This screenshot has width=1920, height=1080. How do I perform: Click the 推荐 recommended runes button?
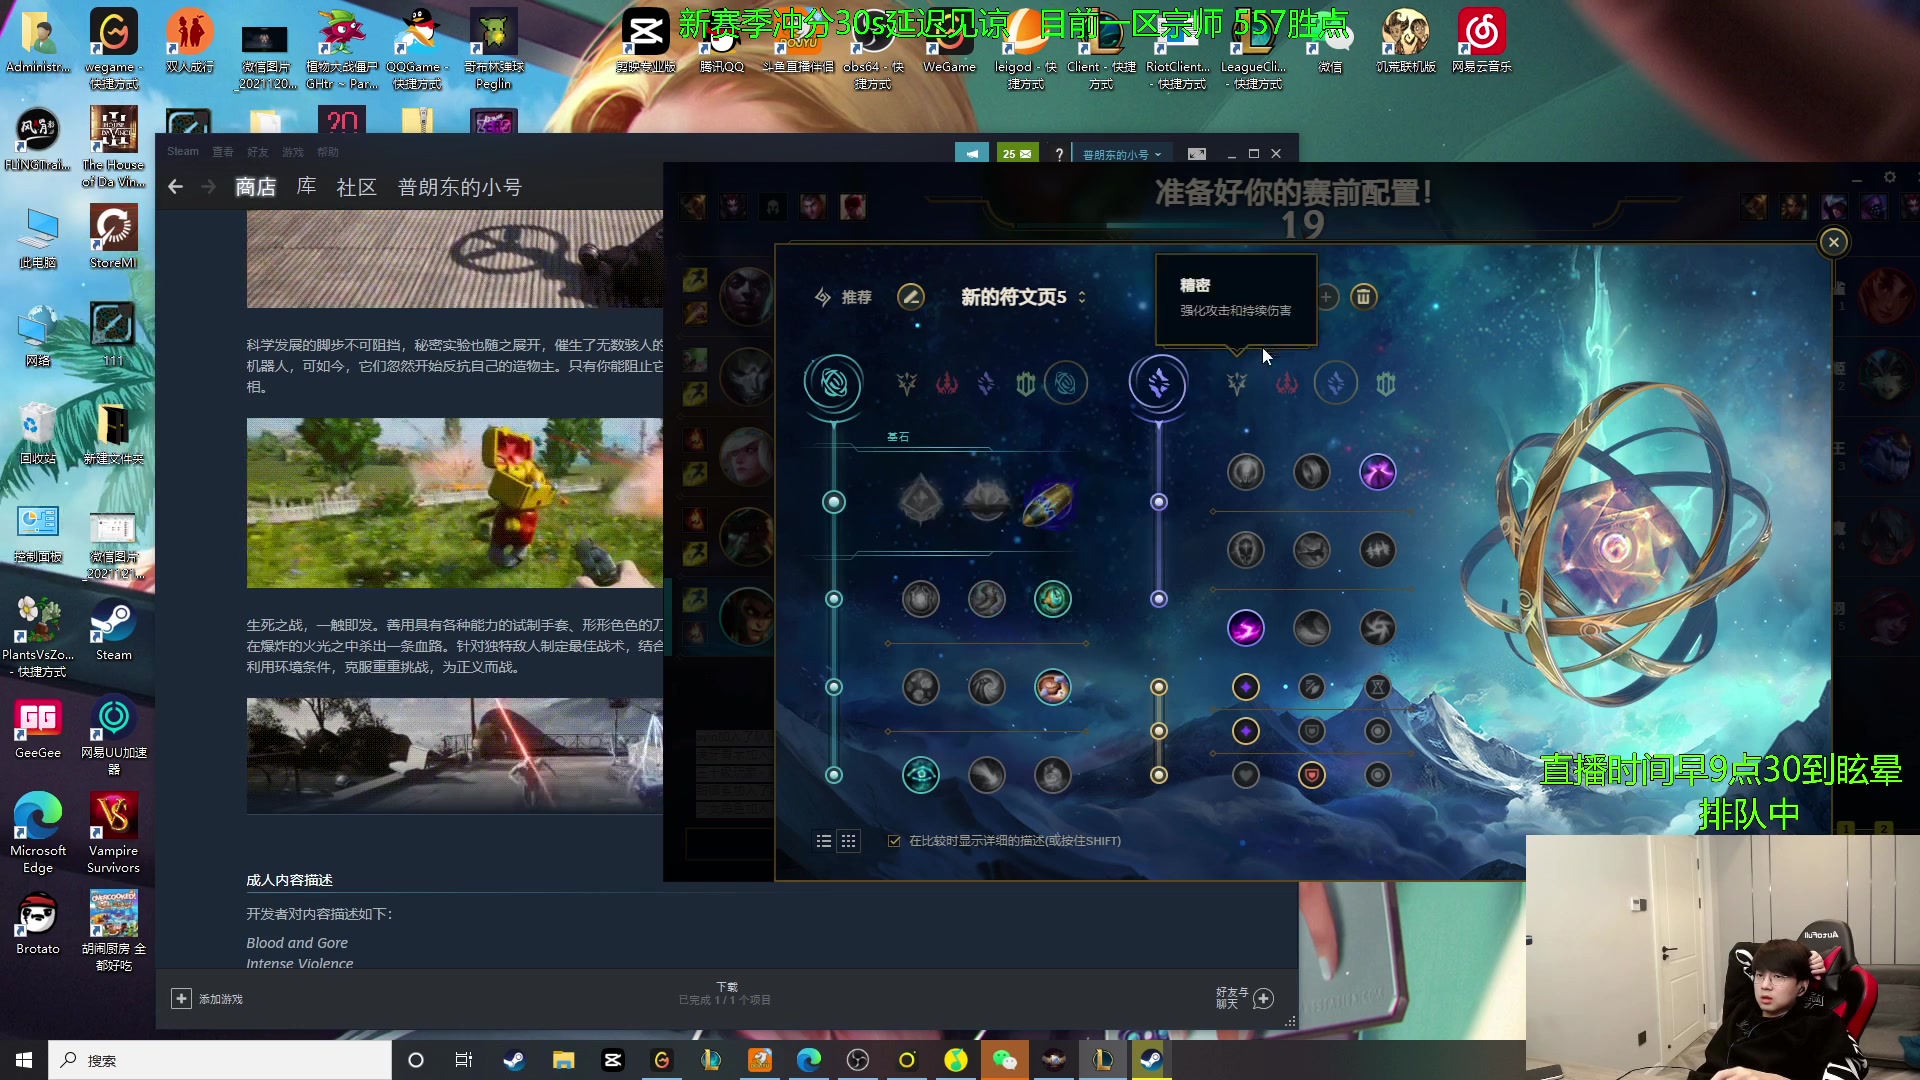(x=843, y=297)
